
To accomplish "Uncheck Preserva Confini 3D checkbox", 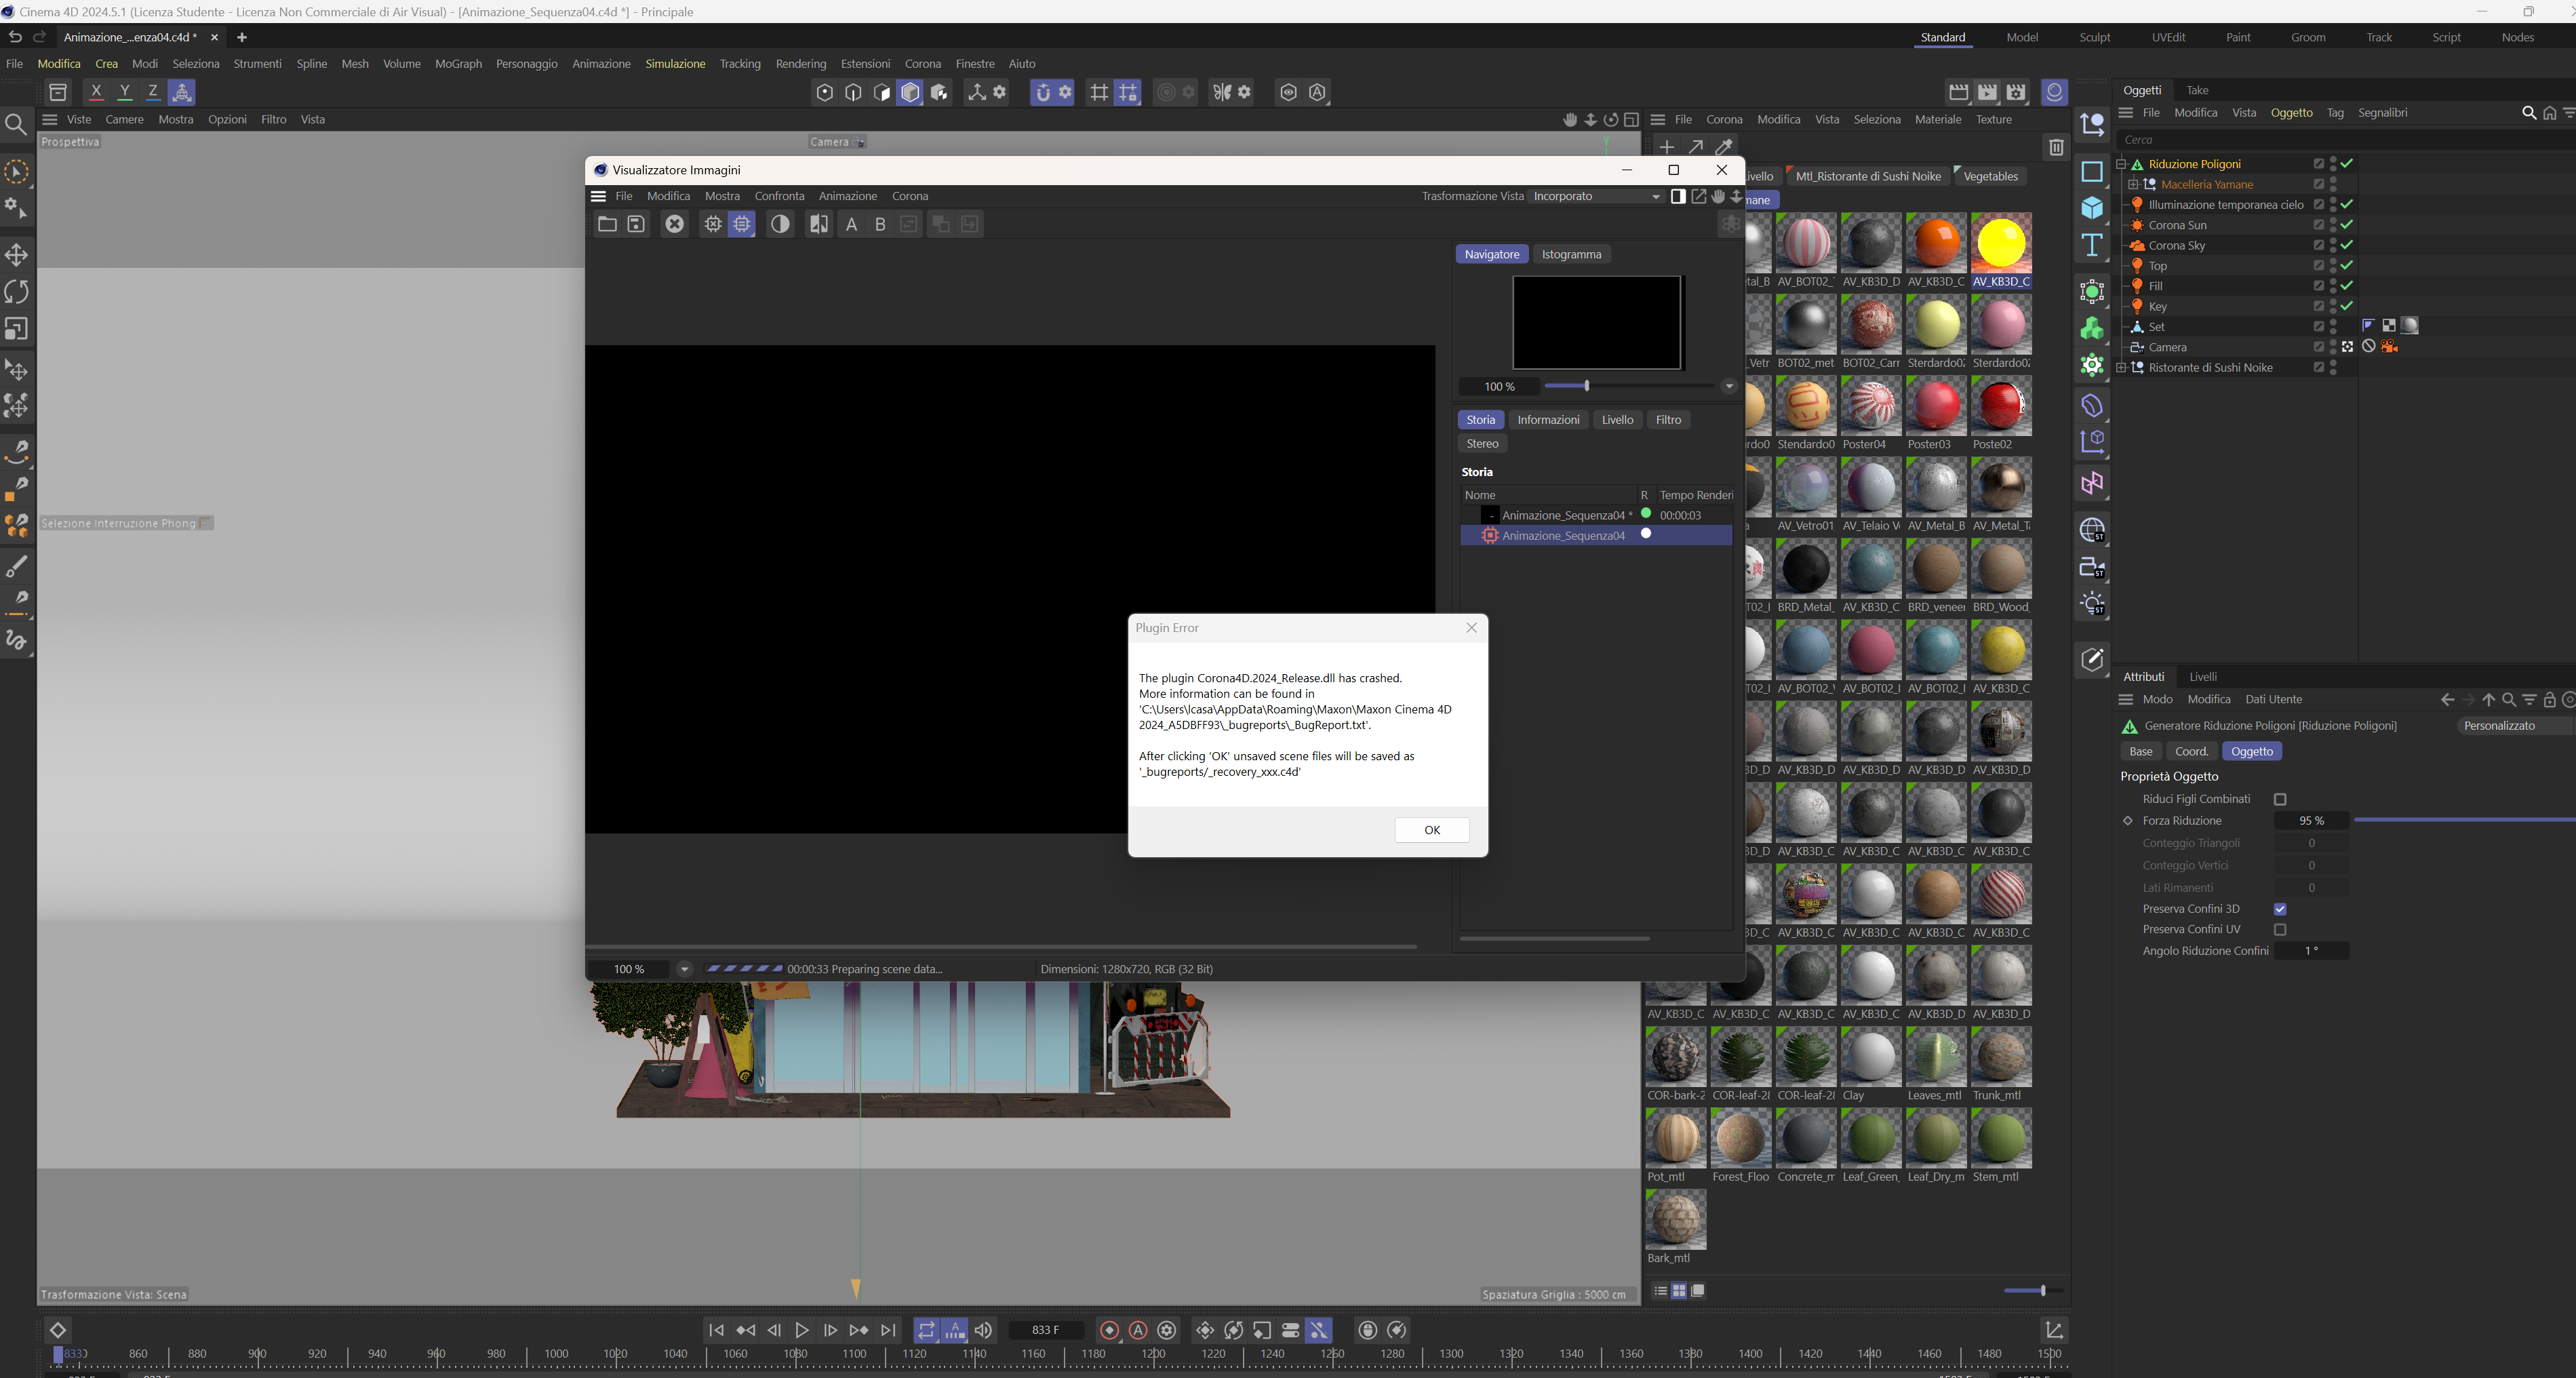I will [2280, 909].
